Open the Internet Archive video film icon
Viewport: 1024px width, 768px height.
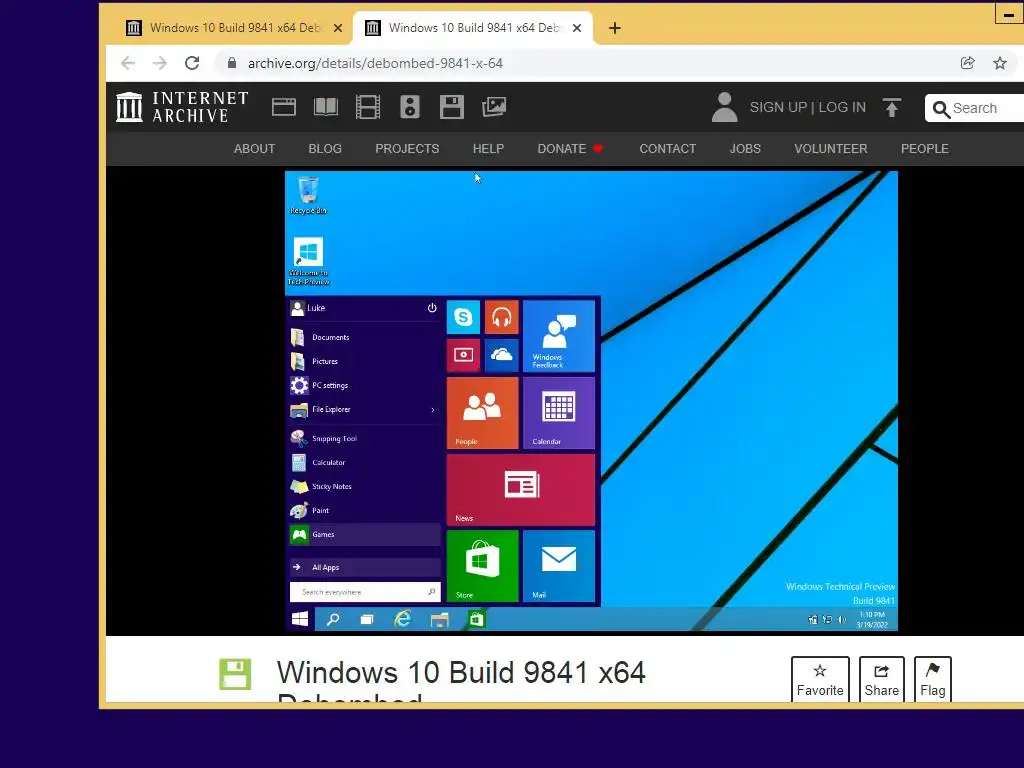coord(368,107)
